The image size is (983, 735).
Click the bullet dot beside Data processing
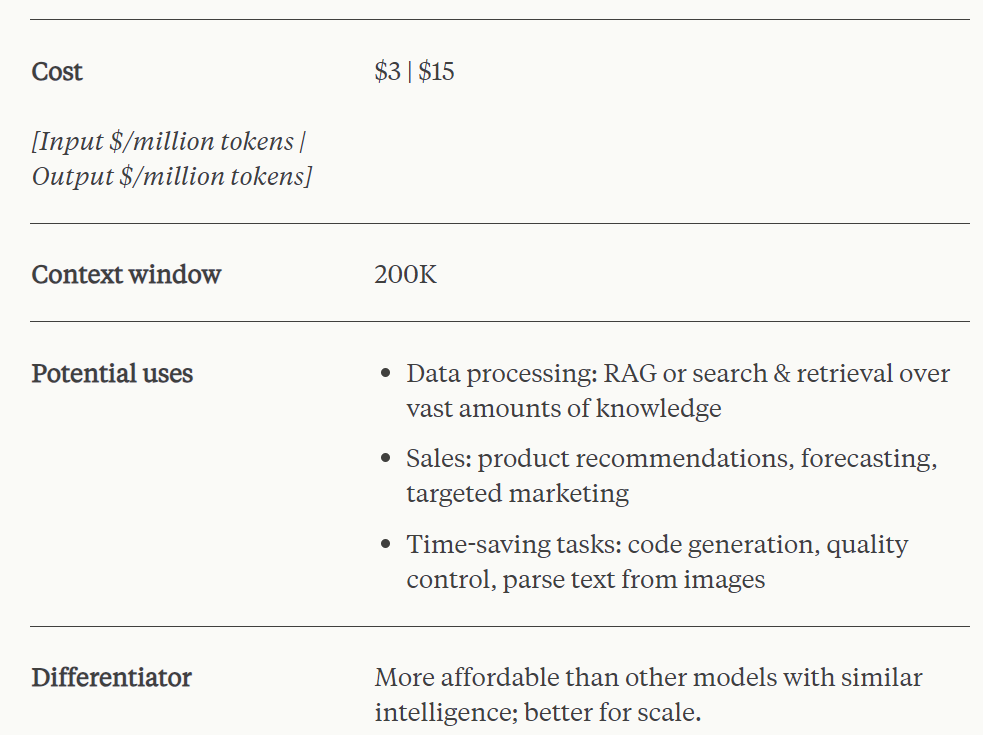pyautogui.click(x=386, y=375)
